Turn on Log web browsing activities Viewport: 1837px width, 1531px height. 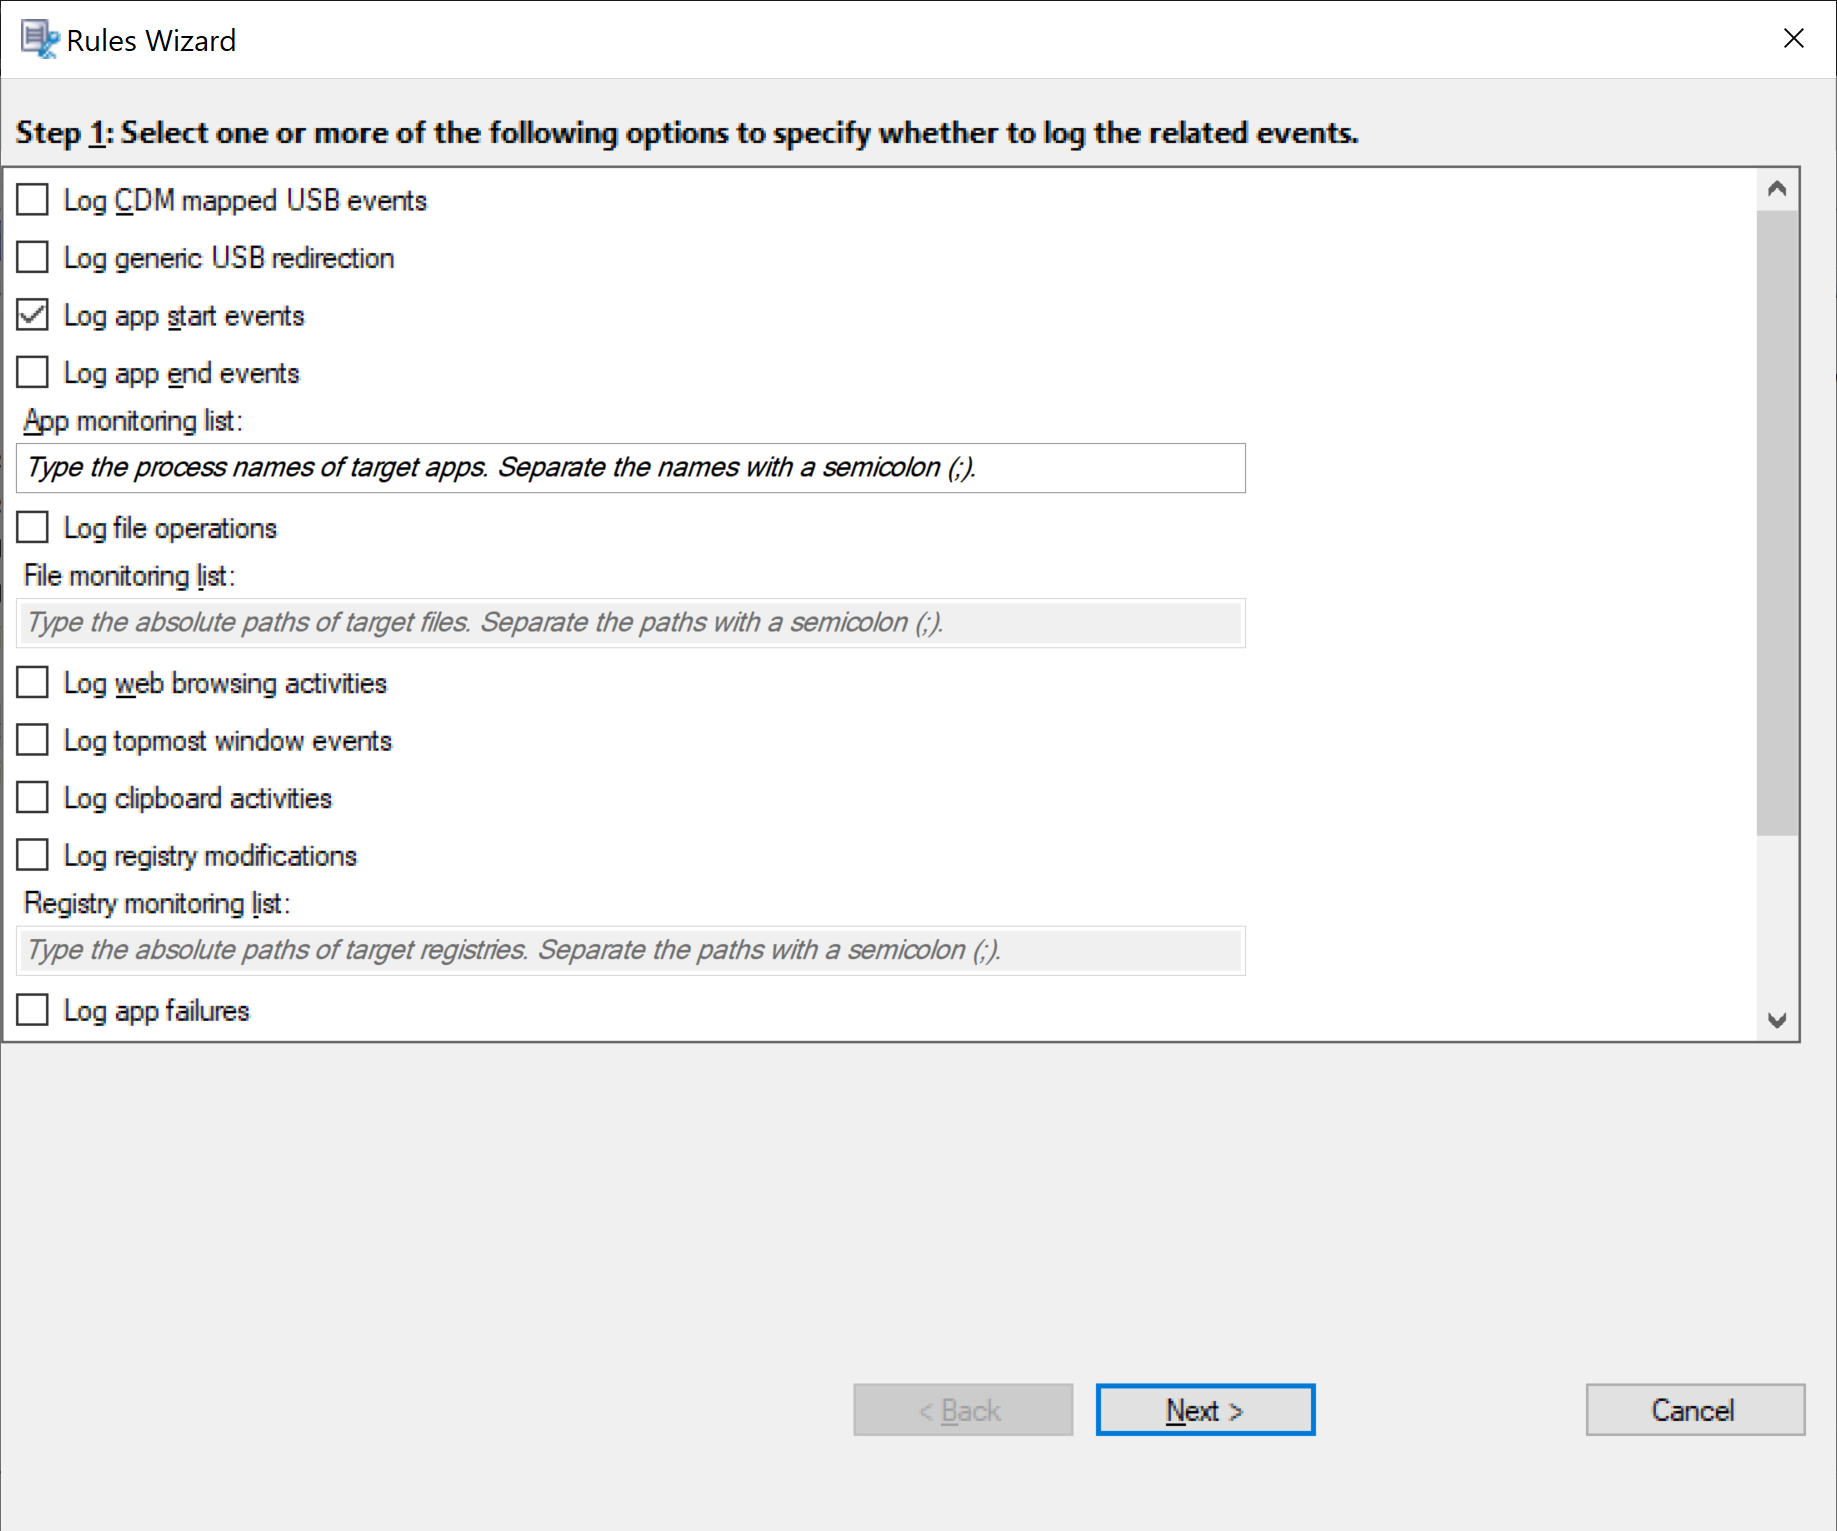(x=33, y=683)
